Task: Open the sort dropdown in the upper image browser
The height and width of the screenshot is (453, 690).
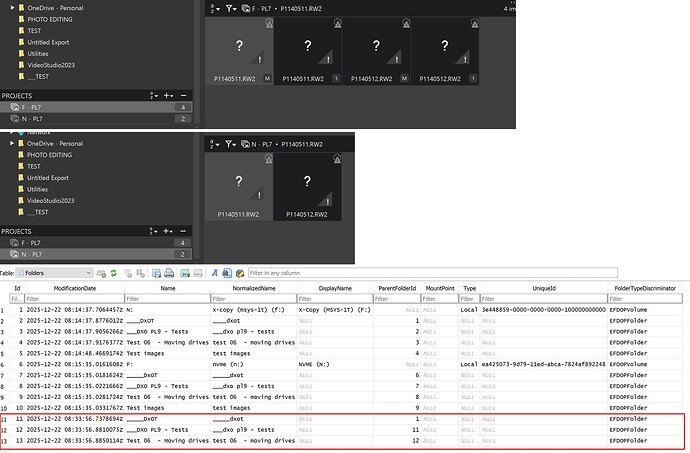Action: pos(215,8)
